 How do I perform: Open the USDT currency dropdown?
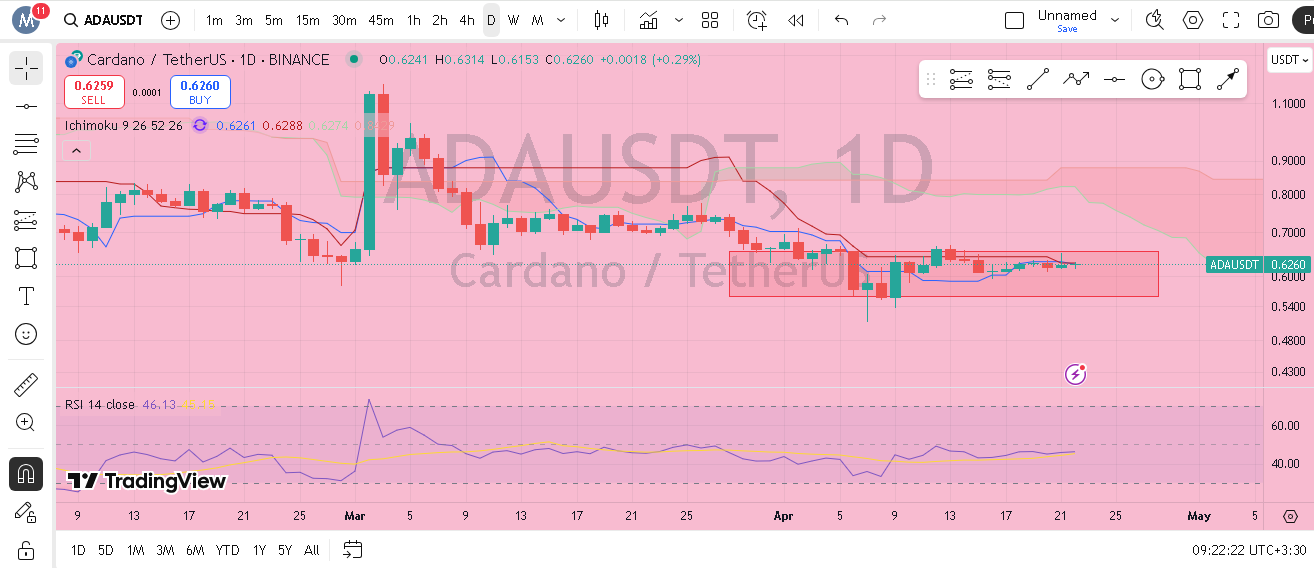tap(1289, 59)
